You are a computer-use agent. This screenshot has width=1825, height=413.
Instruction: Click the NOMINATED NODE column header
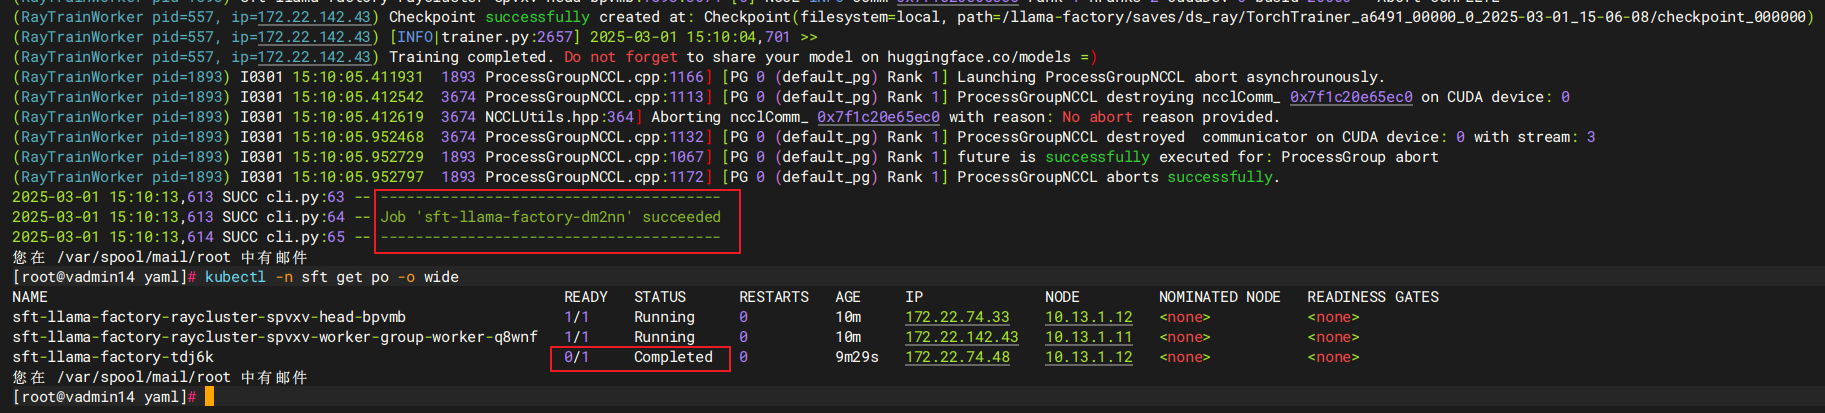coord(1220,297)
